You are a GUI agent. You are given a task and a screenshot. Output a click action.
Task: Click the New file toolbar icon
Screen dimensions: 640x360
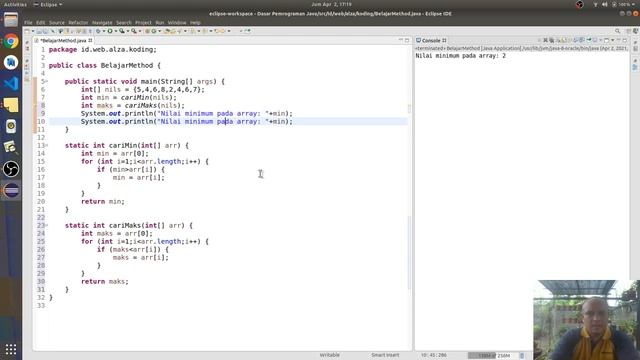point(27,31)
